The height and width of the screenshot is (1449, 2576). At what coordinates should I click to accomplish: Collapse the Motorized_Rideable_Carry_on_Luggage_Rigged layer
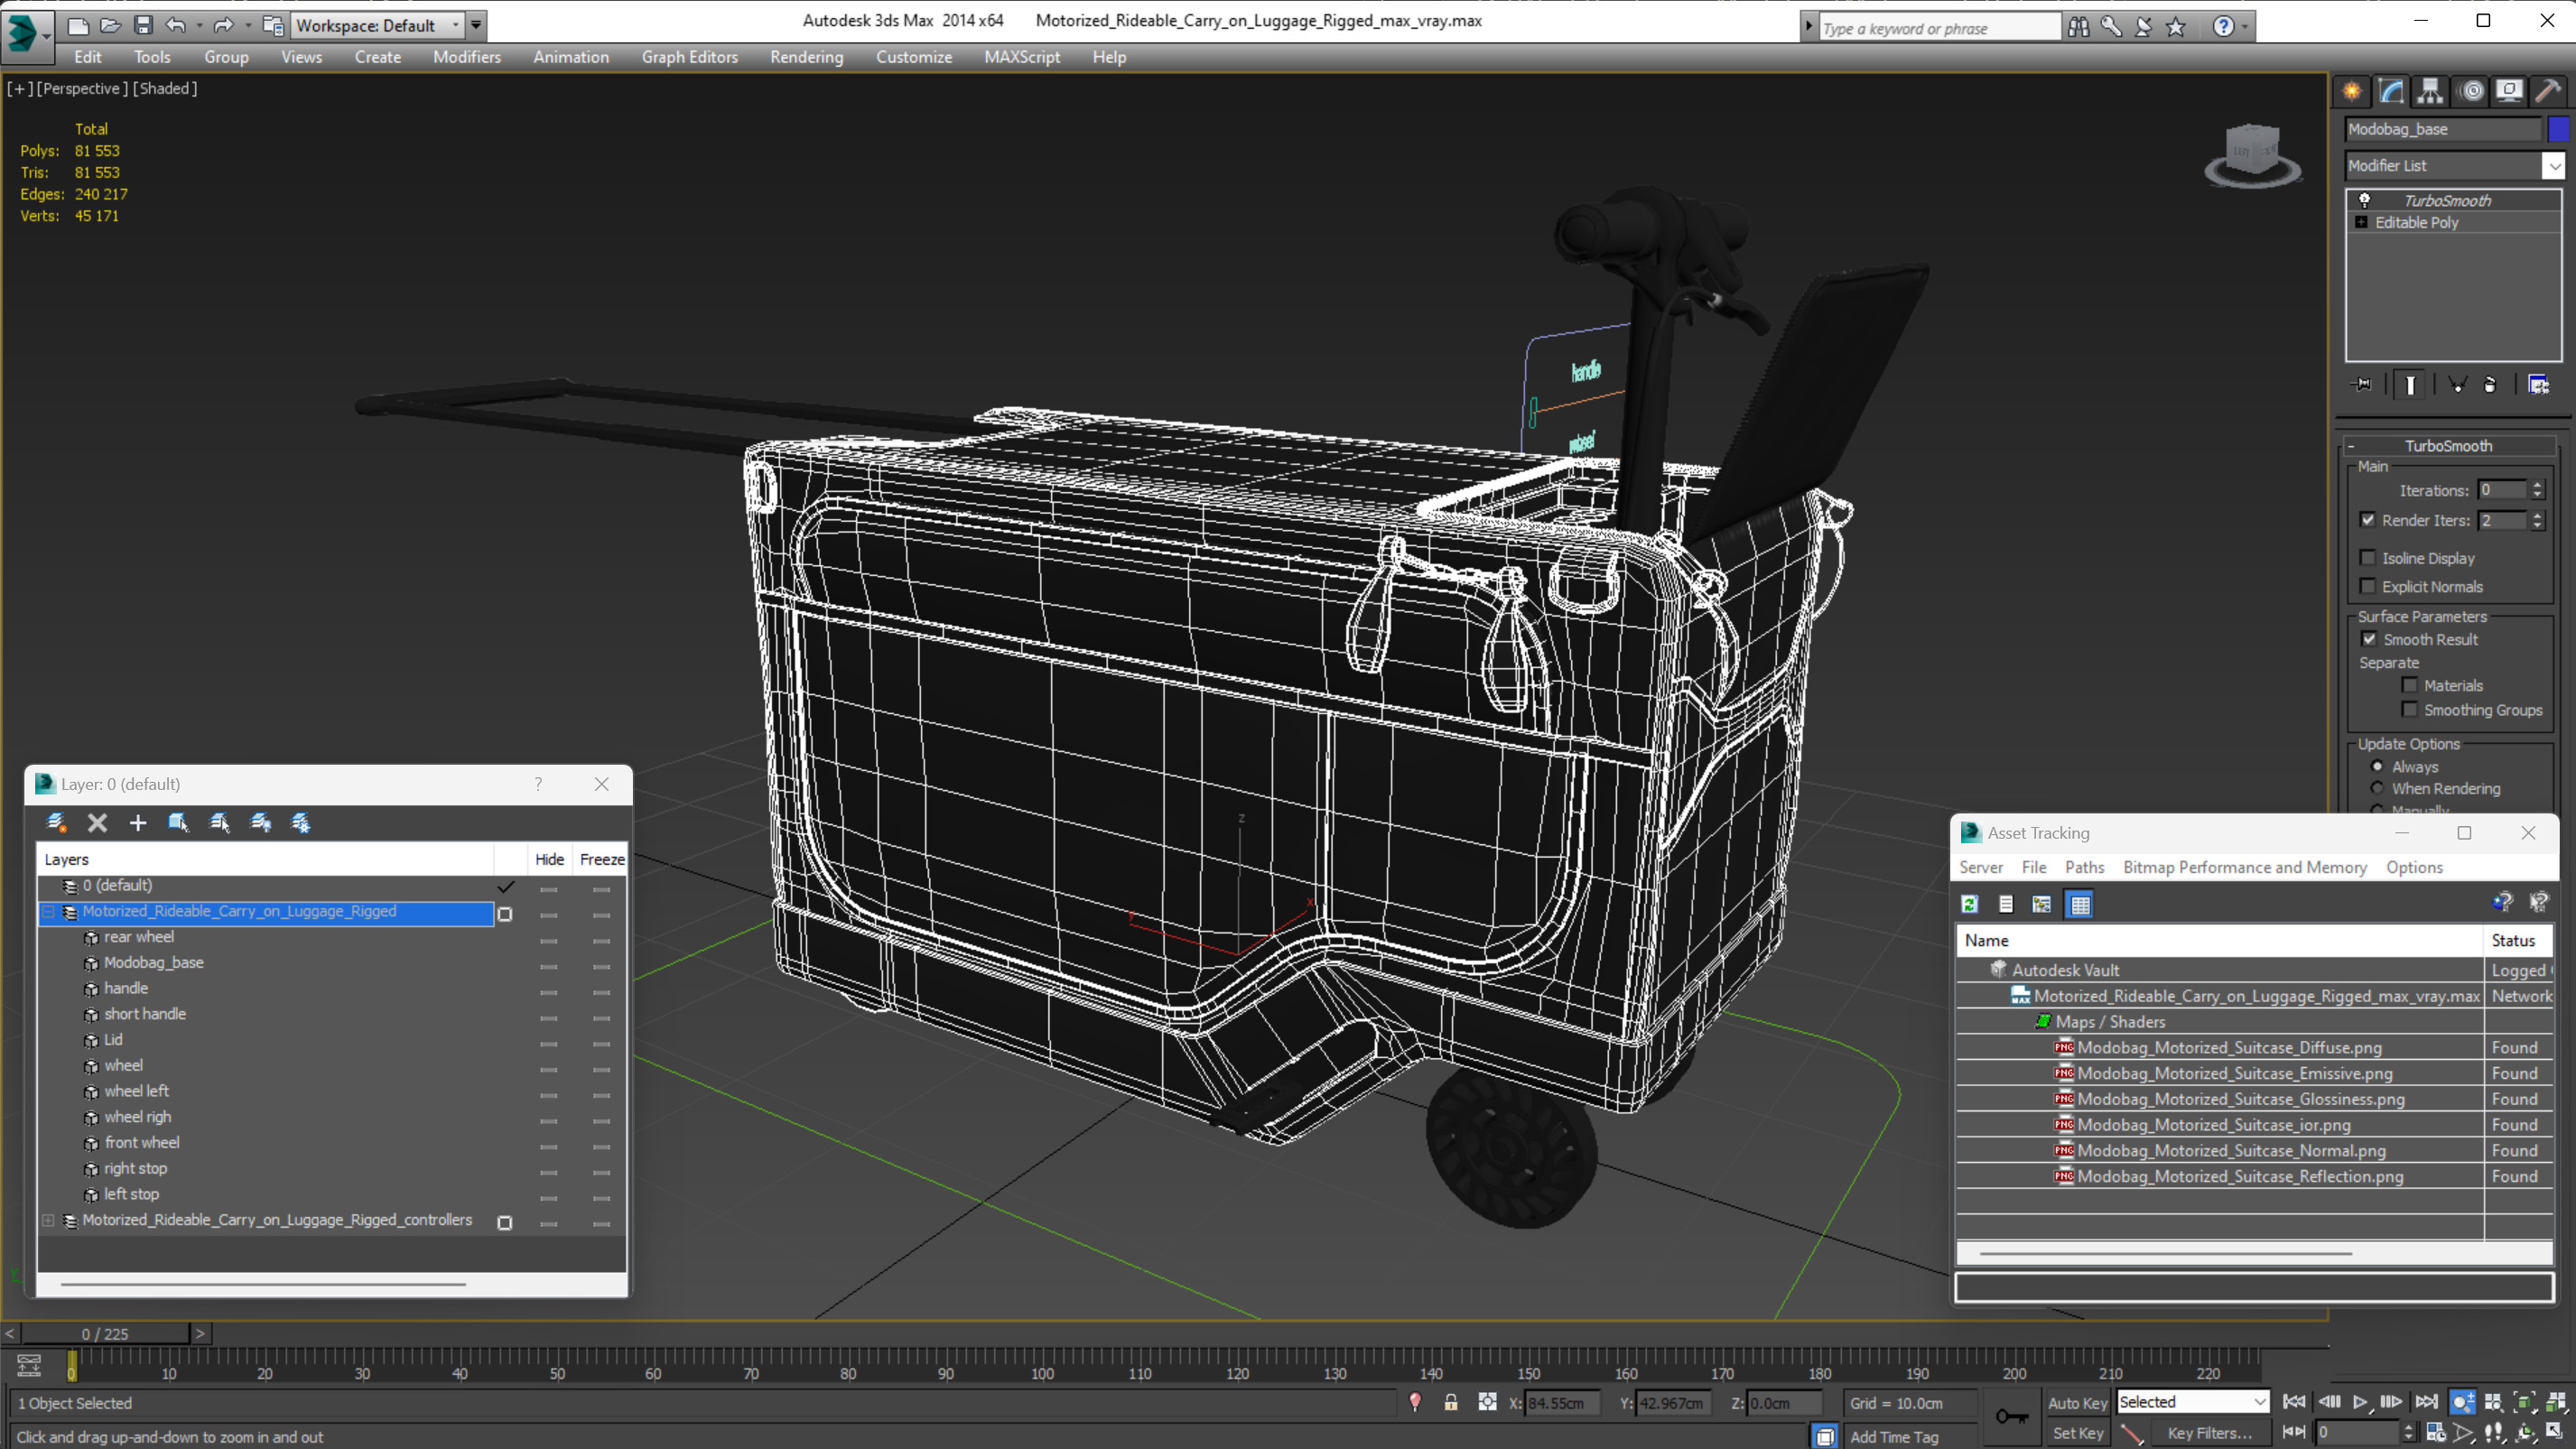48,911
